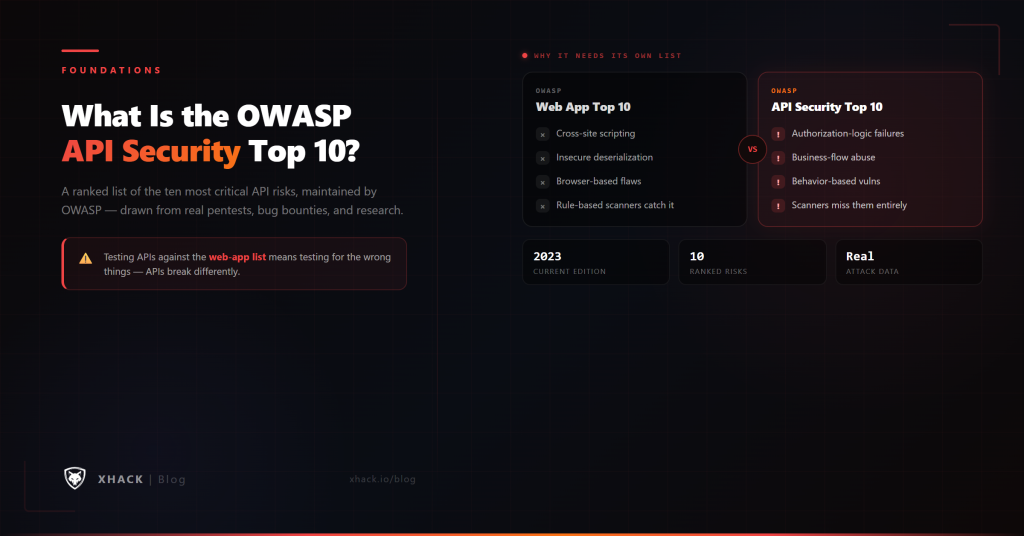The width and height of the screenshot is (1024, 536).
Task: Click the x icon beside Cross-site scripting
Action: coord(543,134)
